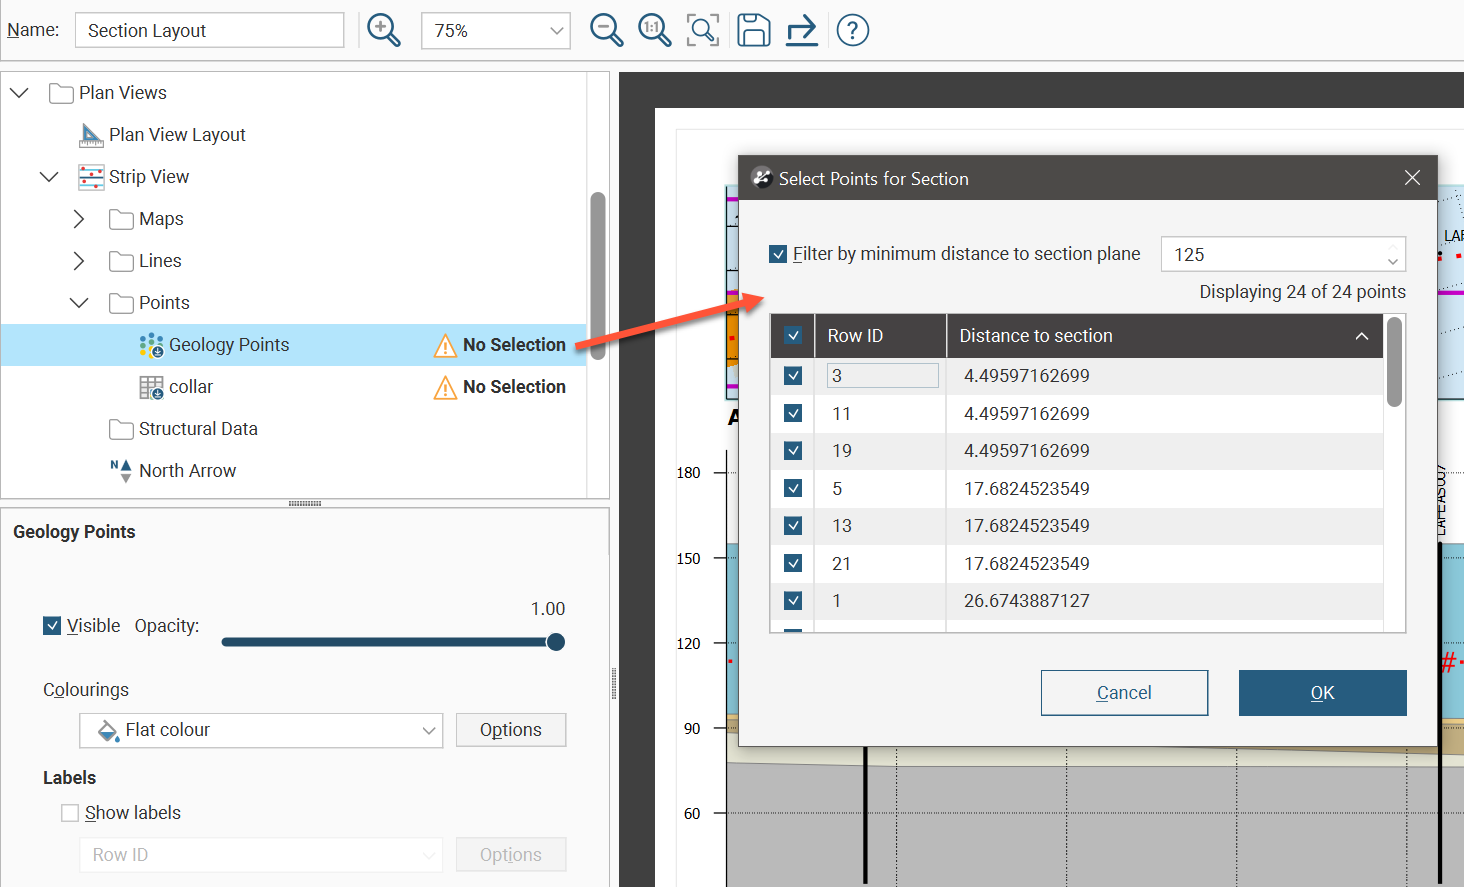Select the collar item in Points
Image resolution: width=1464 pixels, height=887 pixels.
click(x=190, y=387)
